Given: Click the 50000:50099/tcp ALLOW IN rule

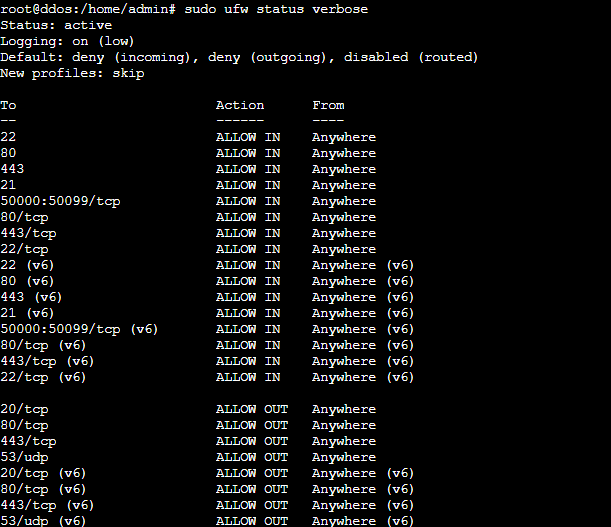Looking at the screenshot, I should pos(60,201).
